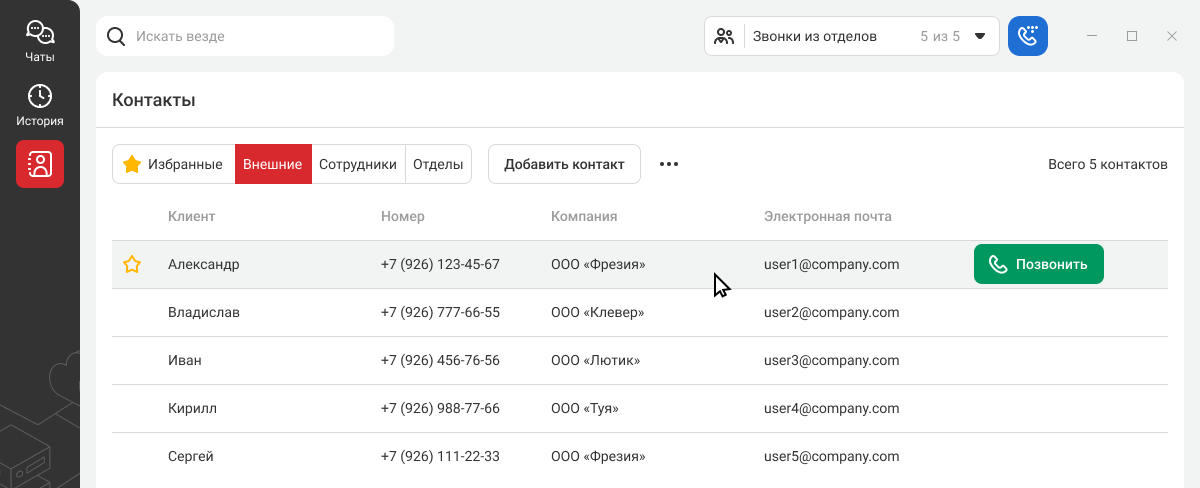Click the green Позвонить button
1200x488 pixels.
click(x=1038, y=265)
